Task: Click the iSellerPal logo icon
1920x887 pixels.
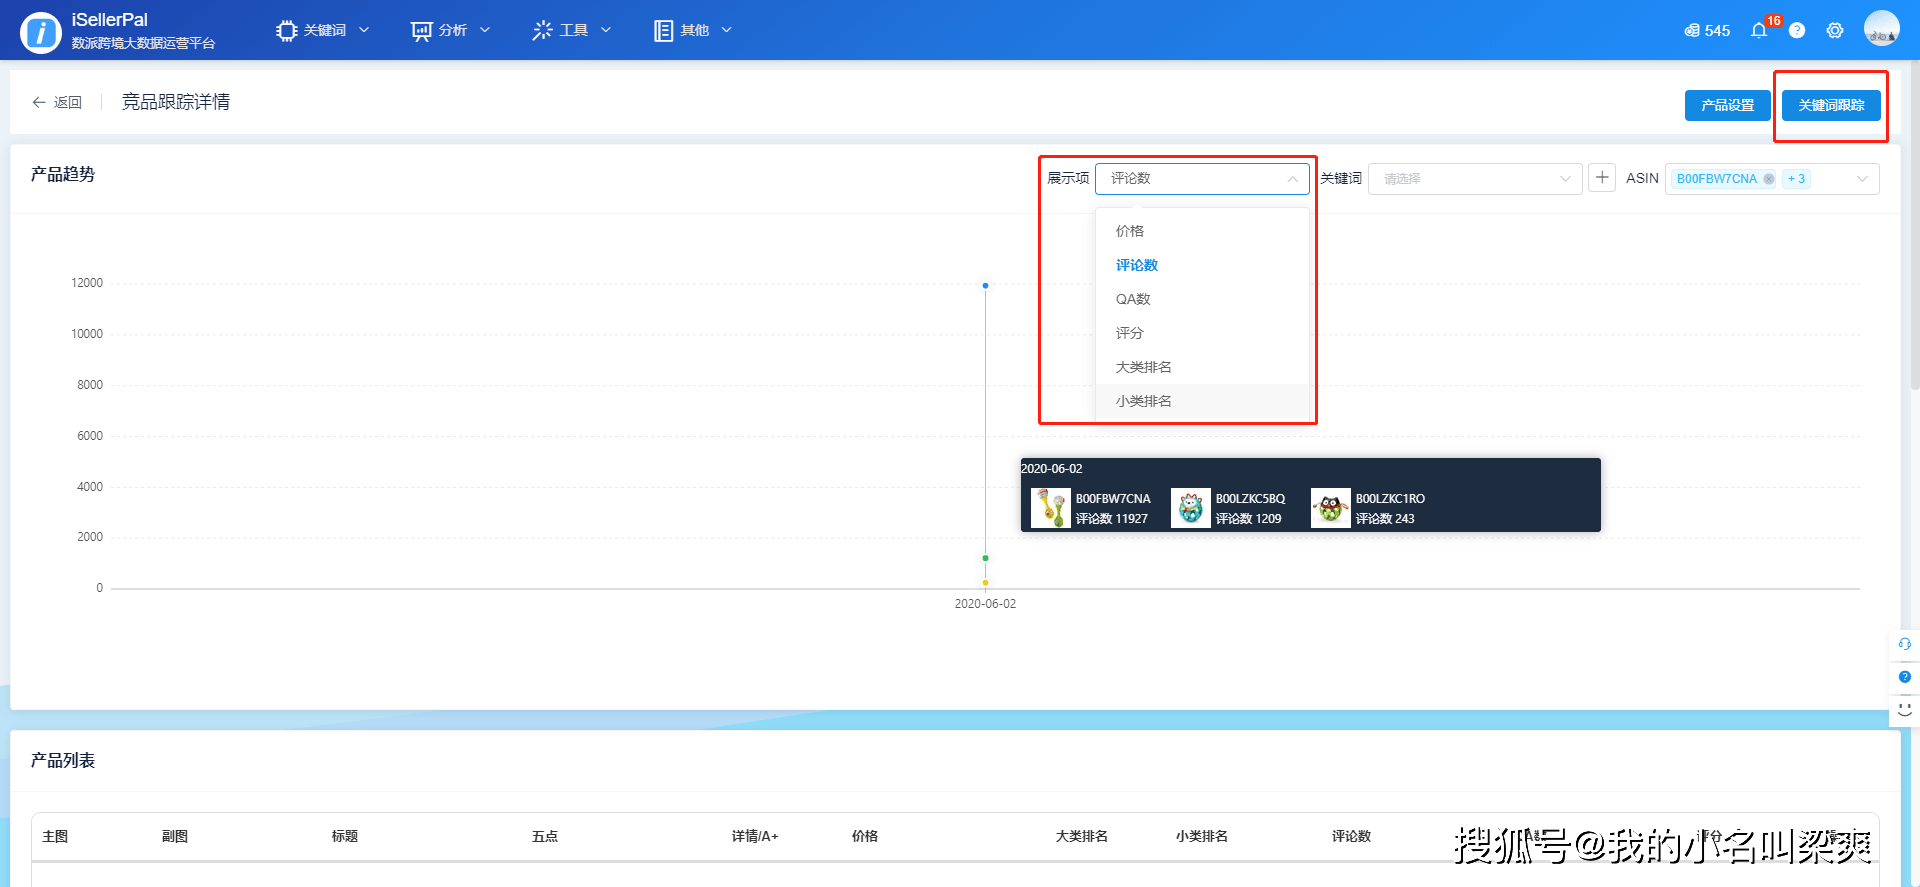Action: (x=41, y=33)
